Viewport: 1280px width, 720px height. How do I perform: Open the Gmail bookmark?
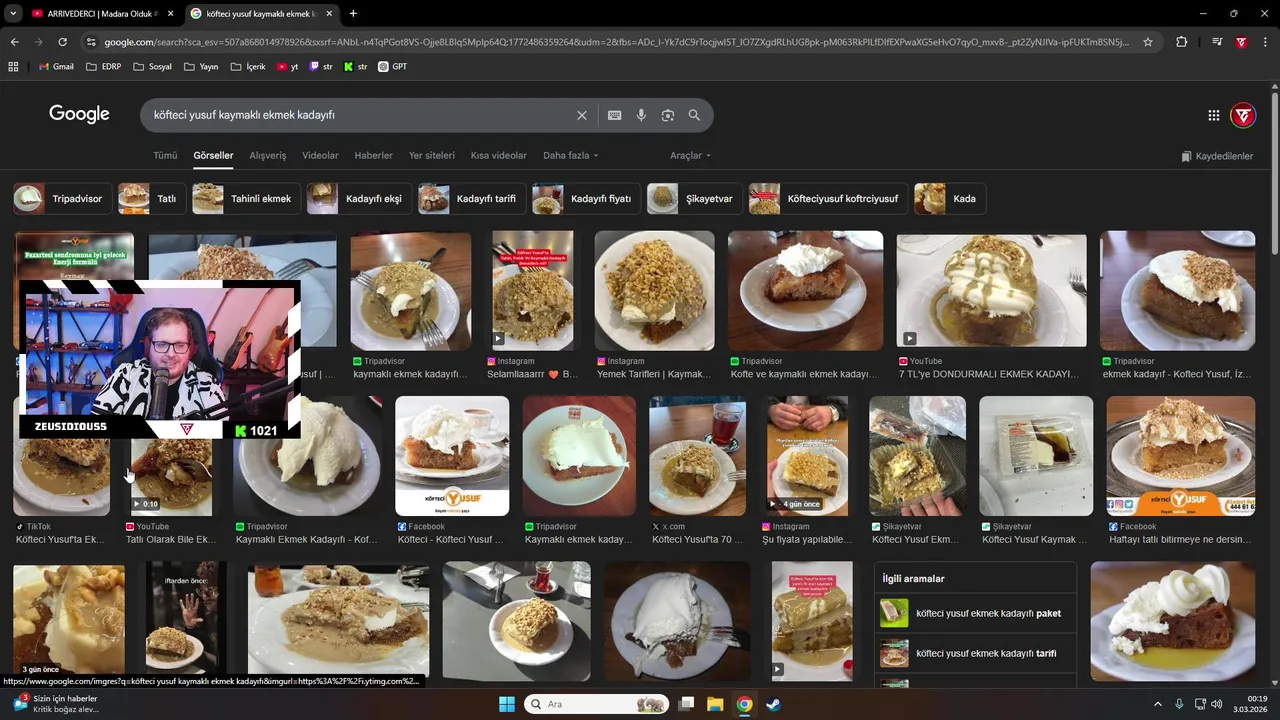click(56, 67)
